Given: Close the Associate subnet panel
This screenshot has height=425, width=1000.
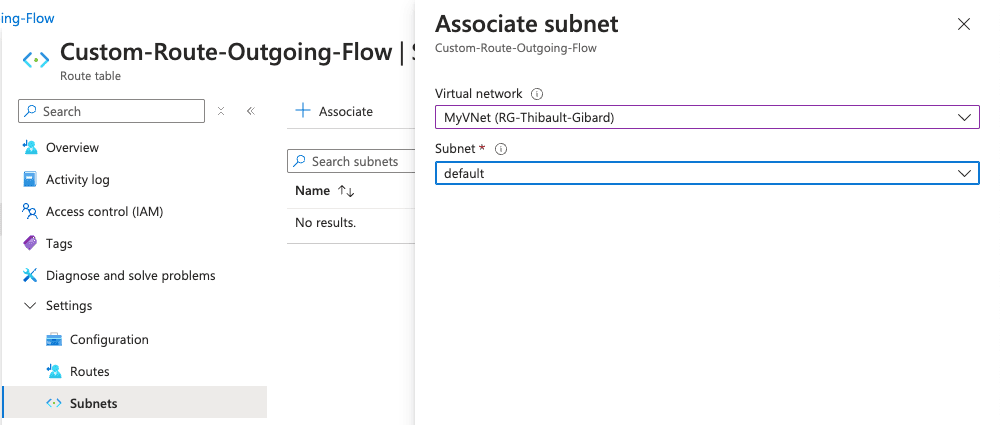Looking at the screenshot, I should pos(964,24).
